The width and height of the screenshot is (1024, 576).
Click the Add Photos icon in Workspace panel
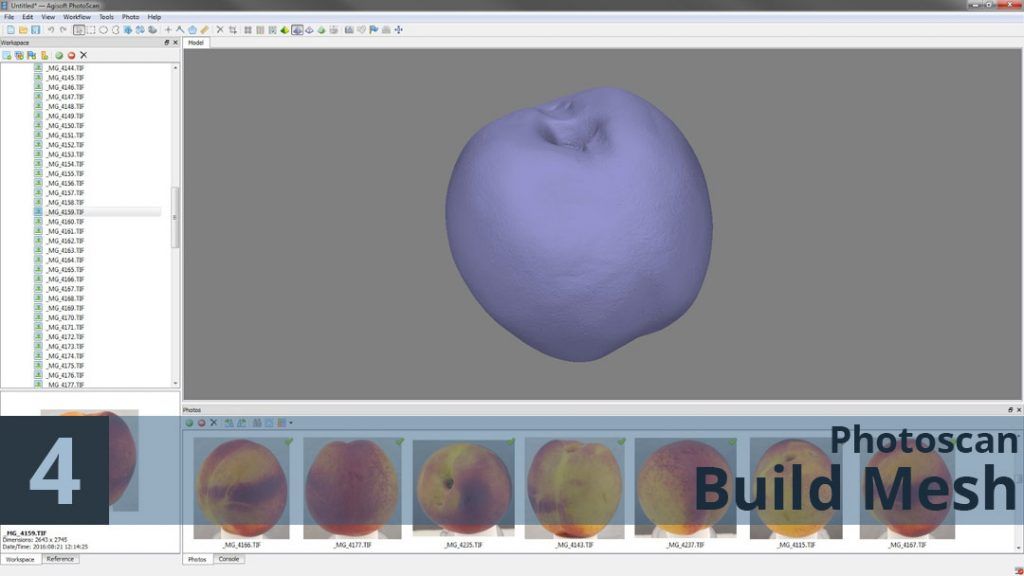pos(19,54)
